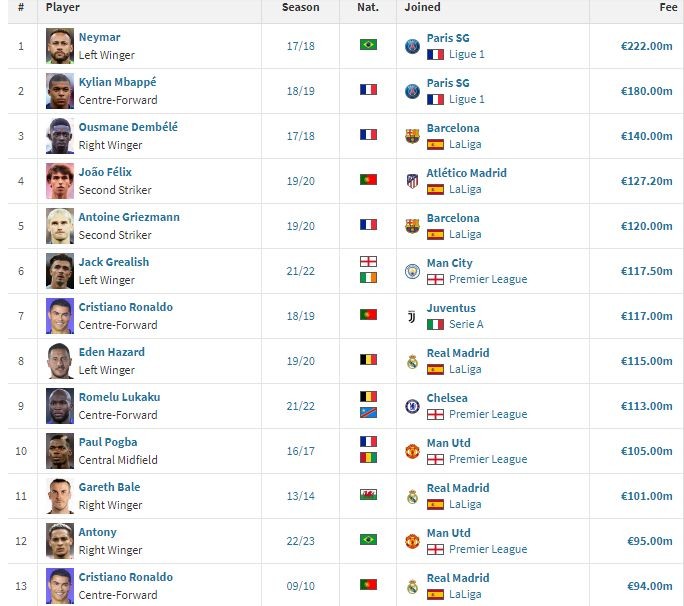684x606 pixels.
Task: Click the Man Utd crest in Antony's row
Action: [x=412, y=541]
